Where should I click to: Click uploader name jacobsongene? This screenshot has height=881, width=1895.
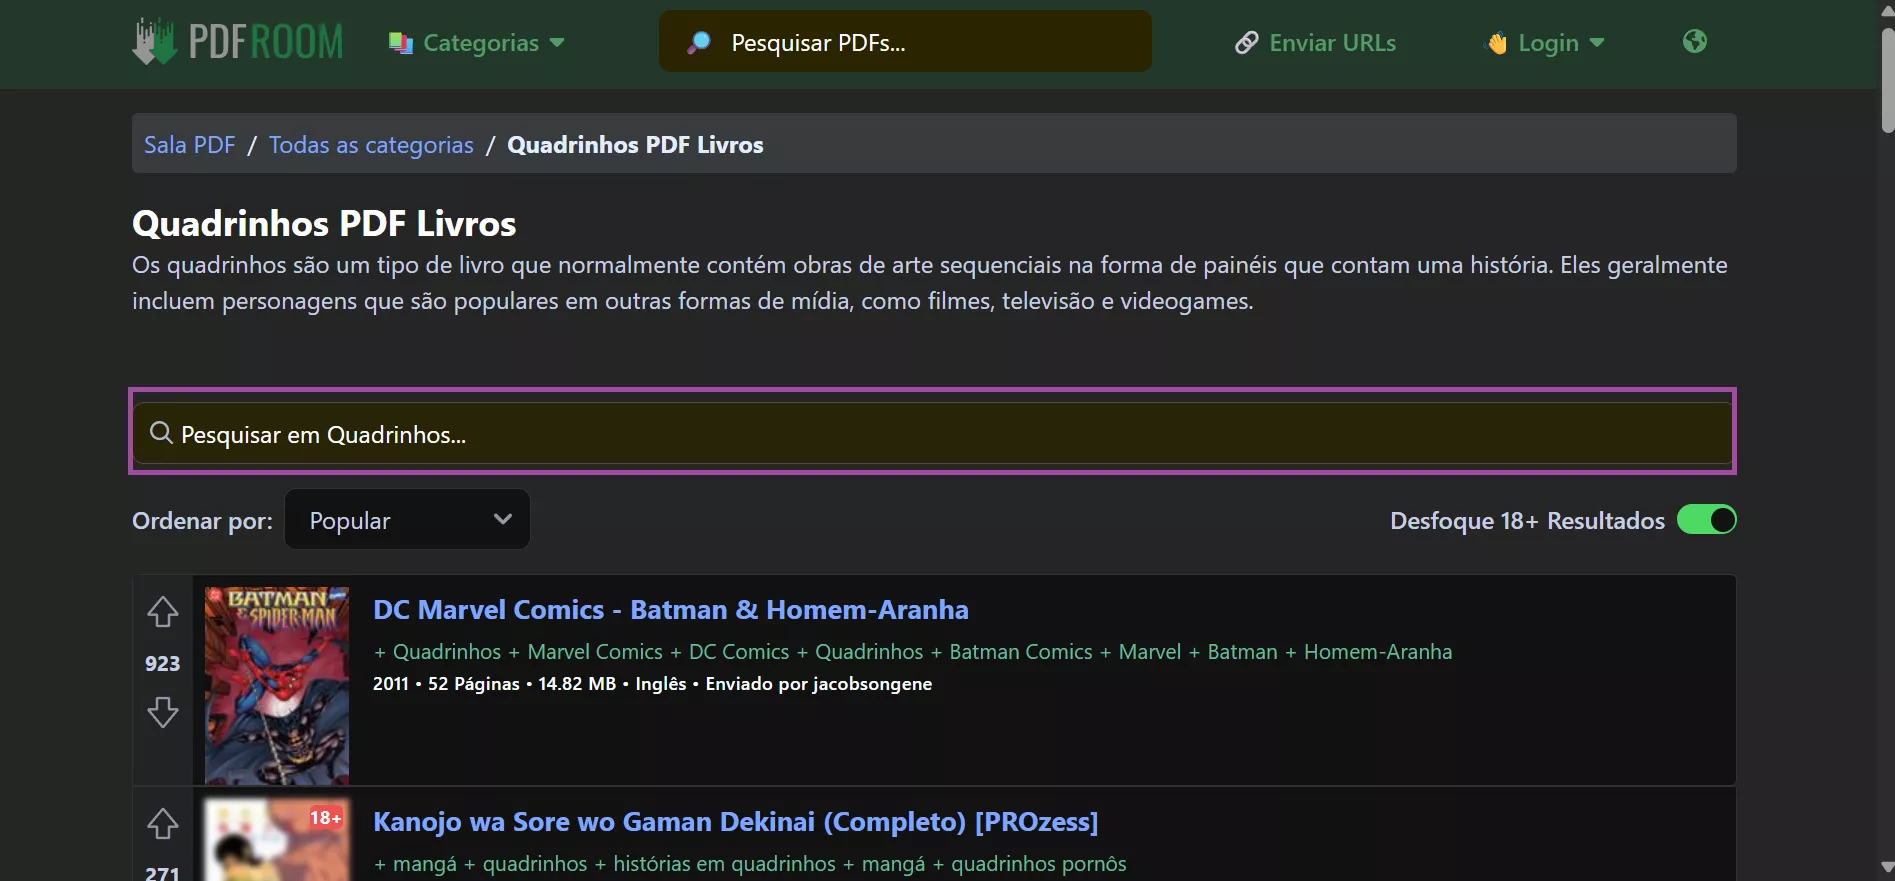pos(872,684)
